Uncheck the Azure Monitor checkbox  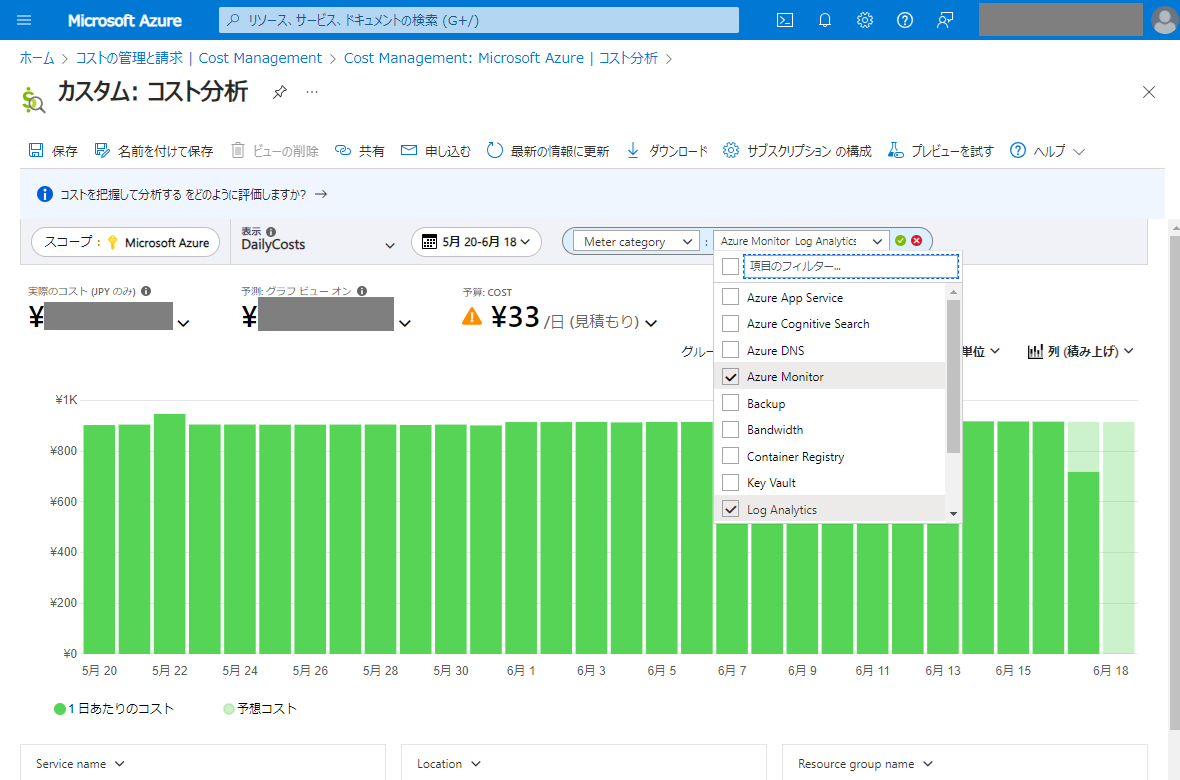coord(730,376)
